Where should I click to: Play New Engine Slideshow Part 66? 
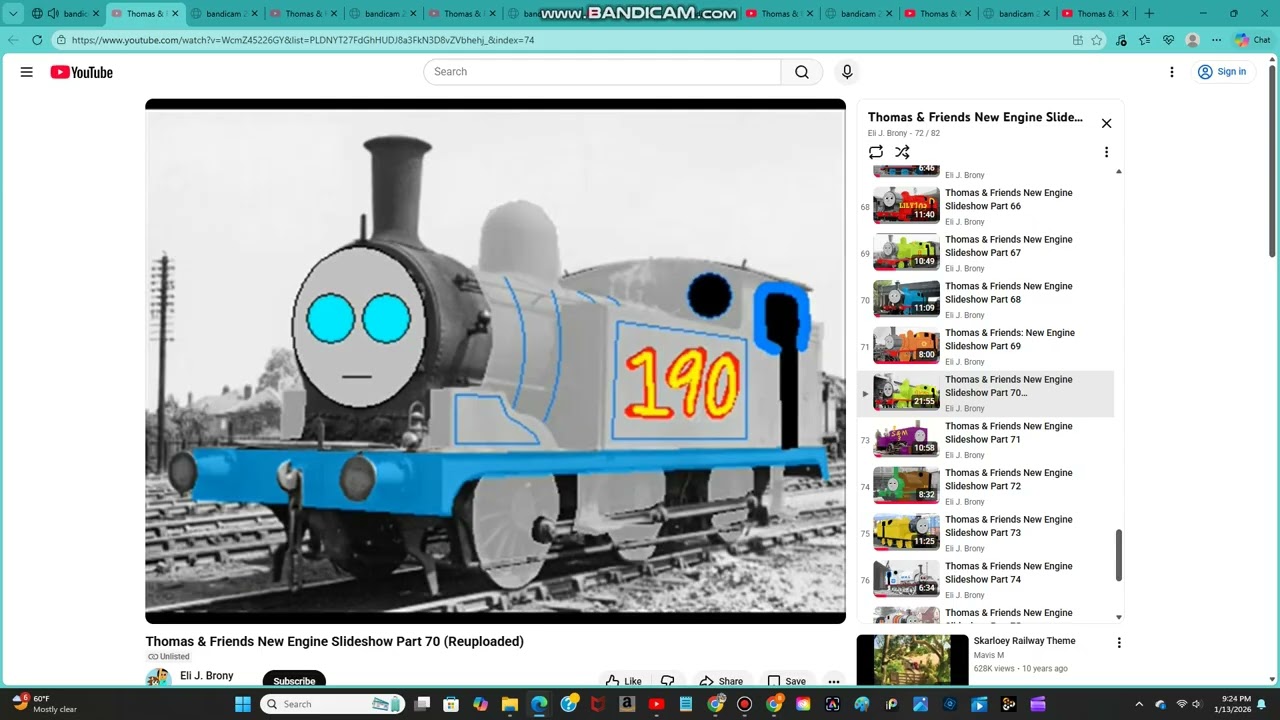[986, 206]
